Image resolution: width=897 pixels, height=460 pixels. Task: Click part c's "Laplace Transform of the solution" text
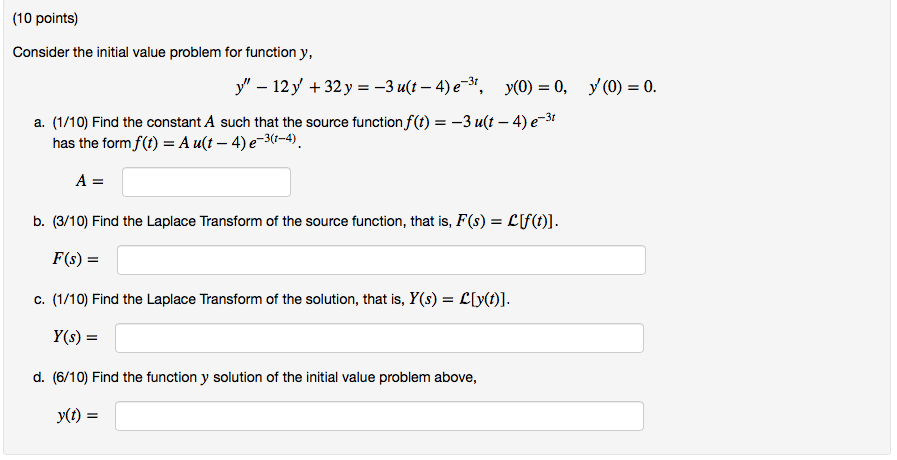(253, 299)
